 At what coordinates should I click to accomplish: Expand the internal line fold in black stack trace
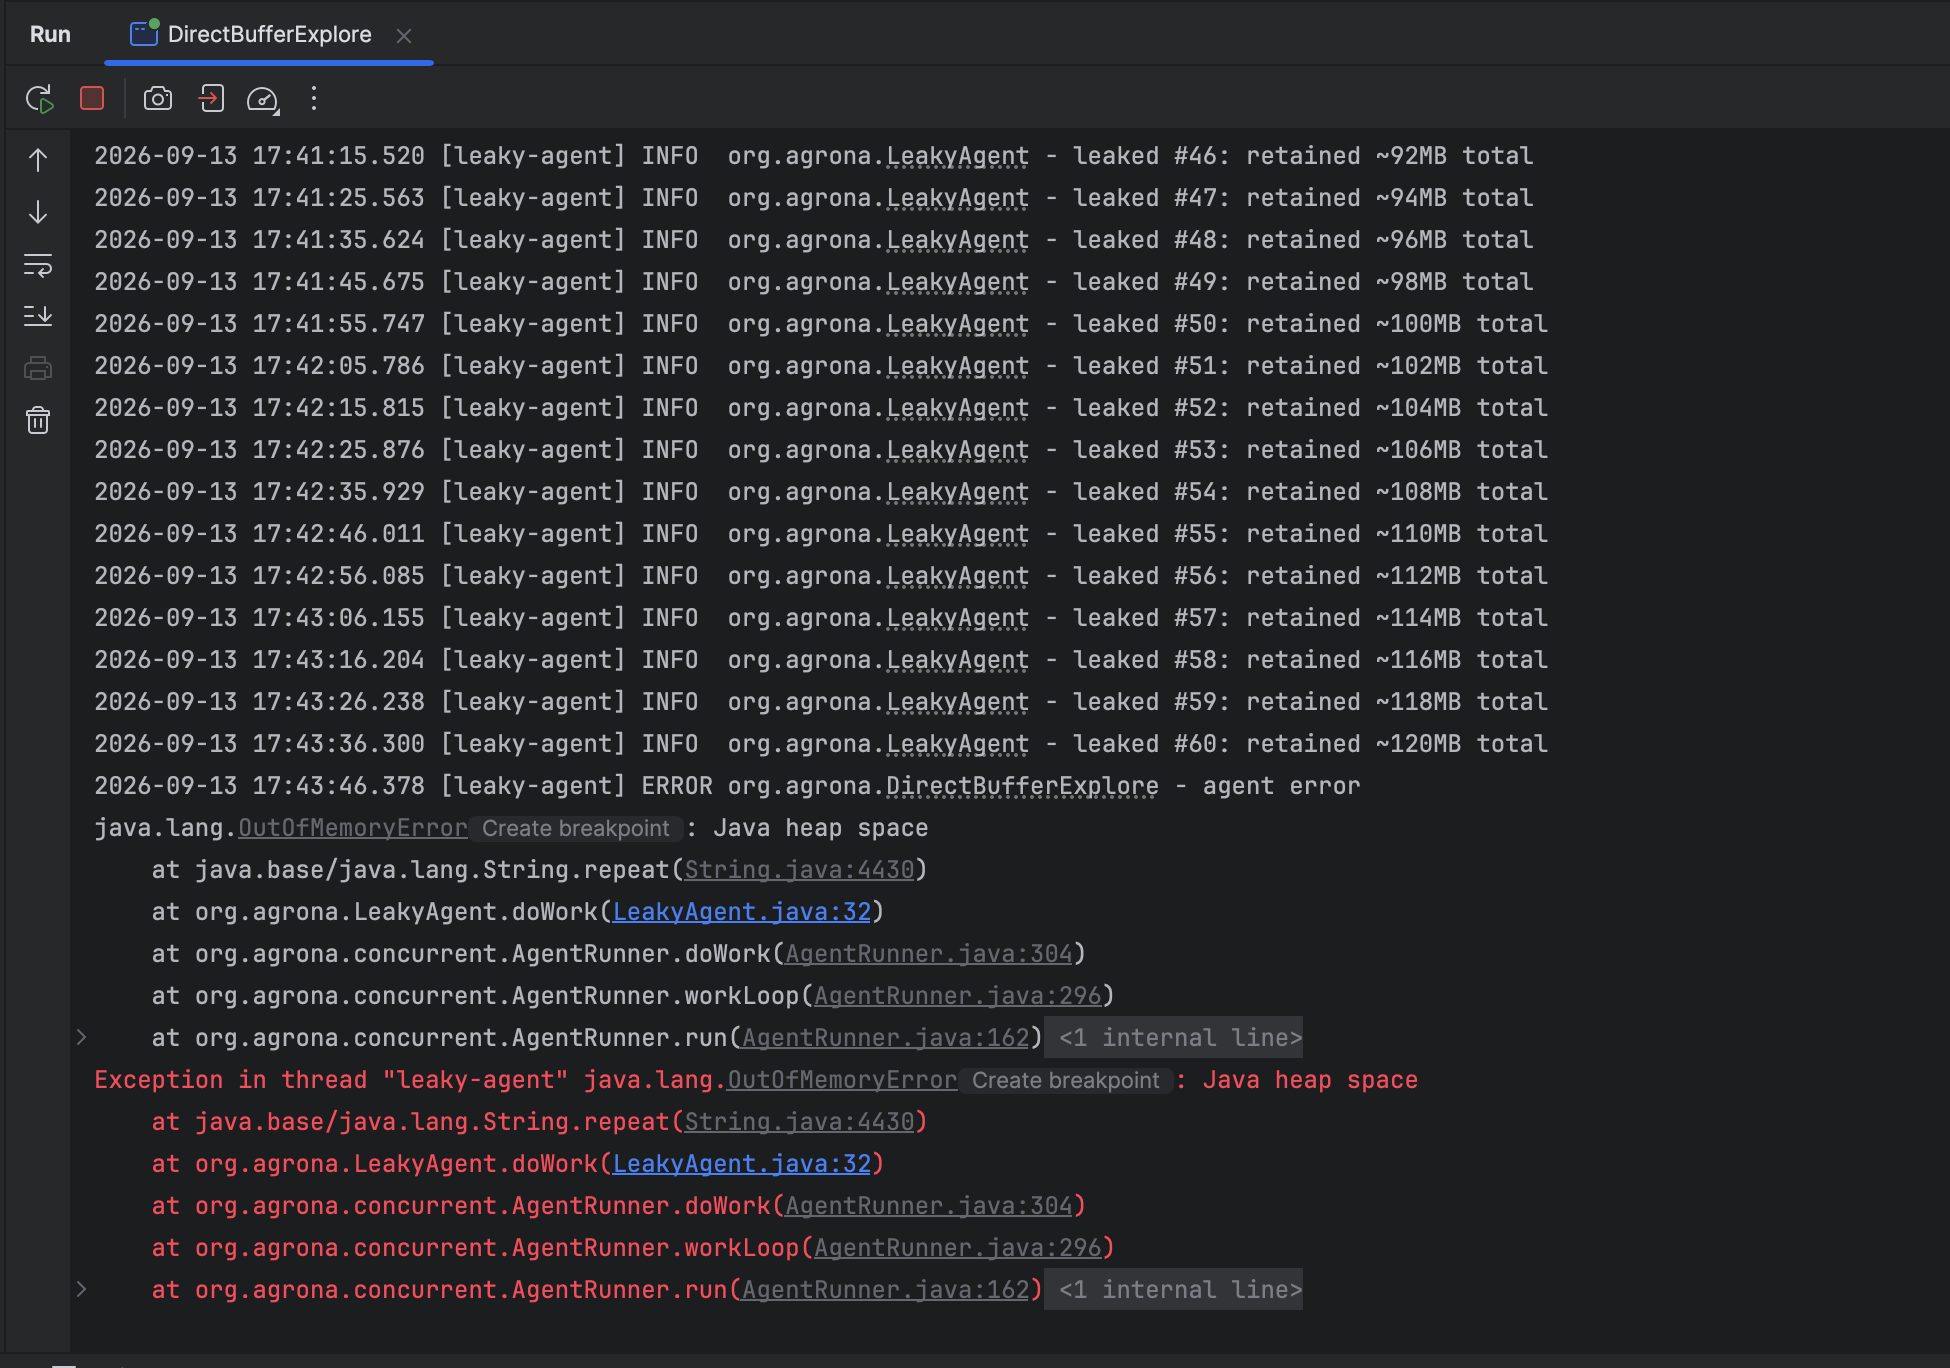[x=82, y=1037]
